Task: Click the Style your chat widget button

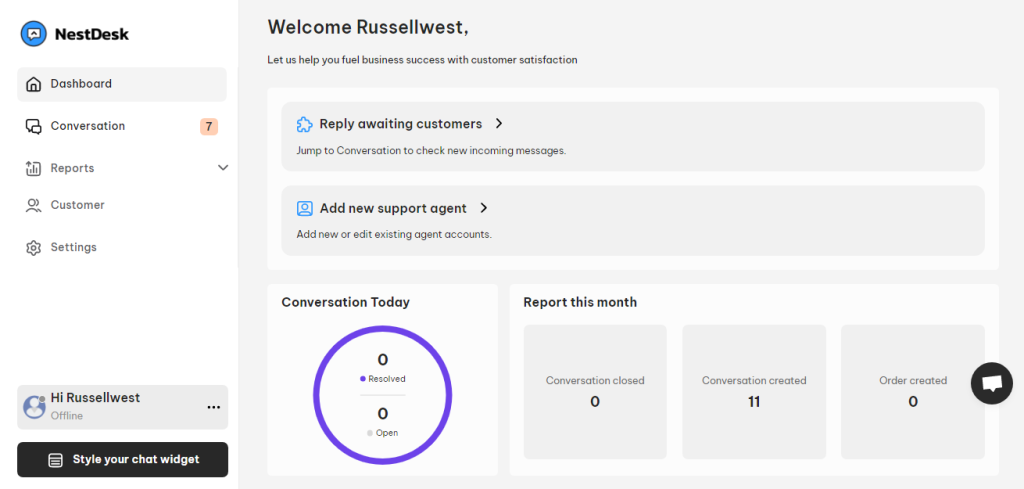Action: (x=123, y=460)
